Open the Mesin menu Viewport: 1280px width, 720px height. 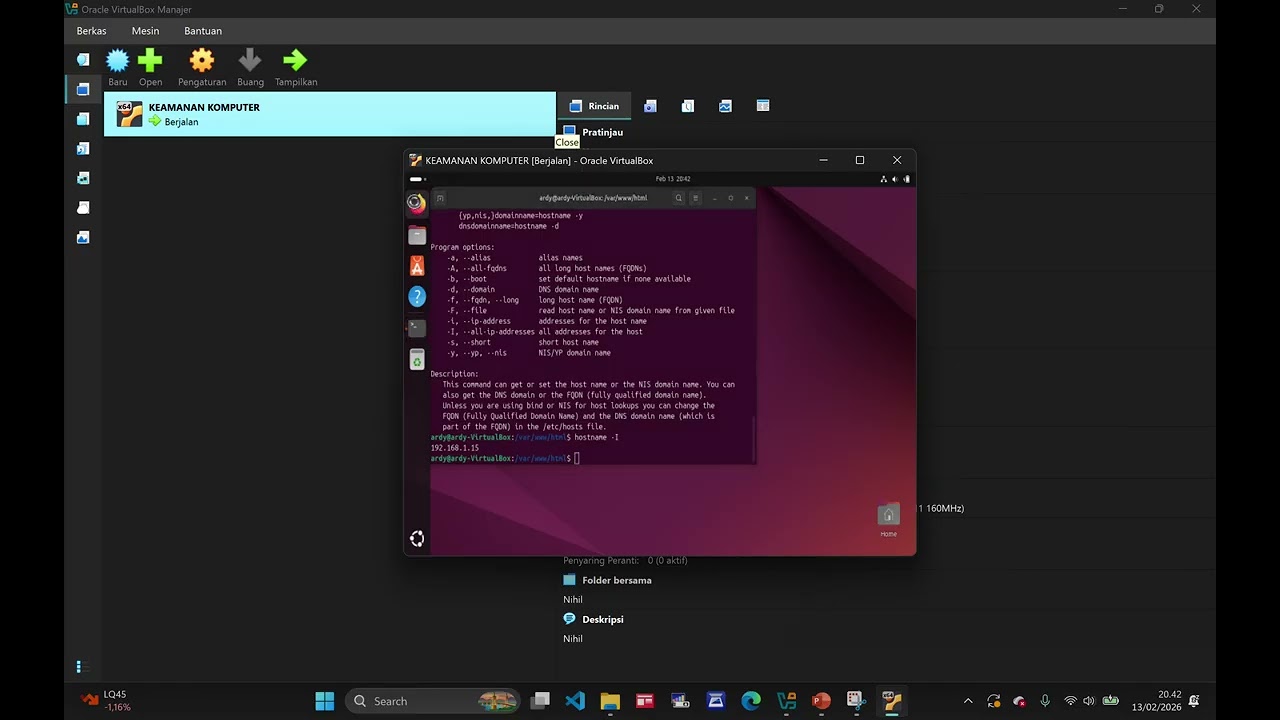pyautogui.click(x=145, y=31)
